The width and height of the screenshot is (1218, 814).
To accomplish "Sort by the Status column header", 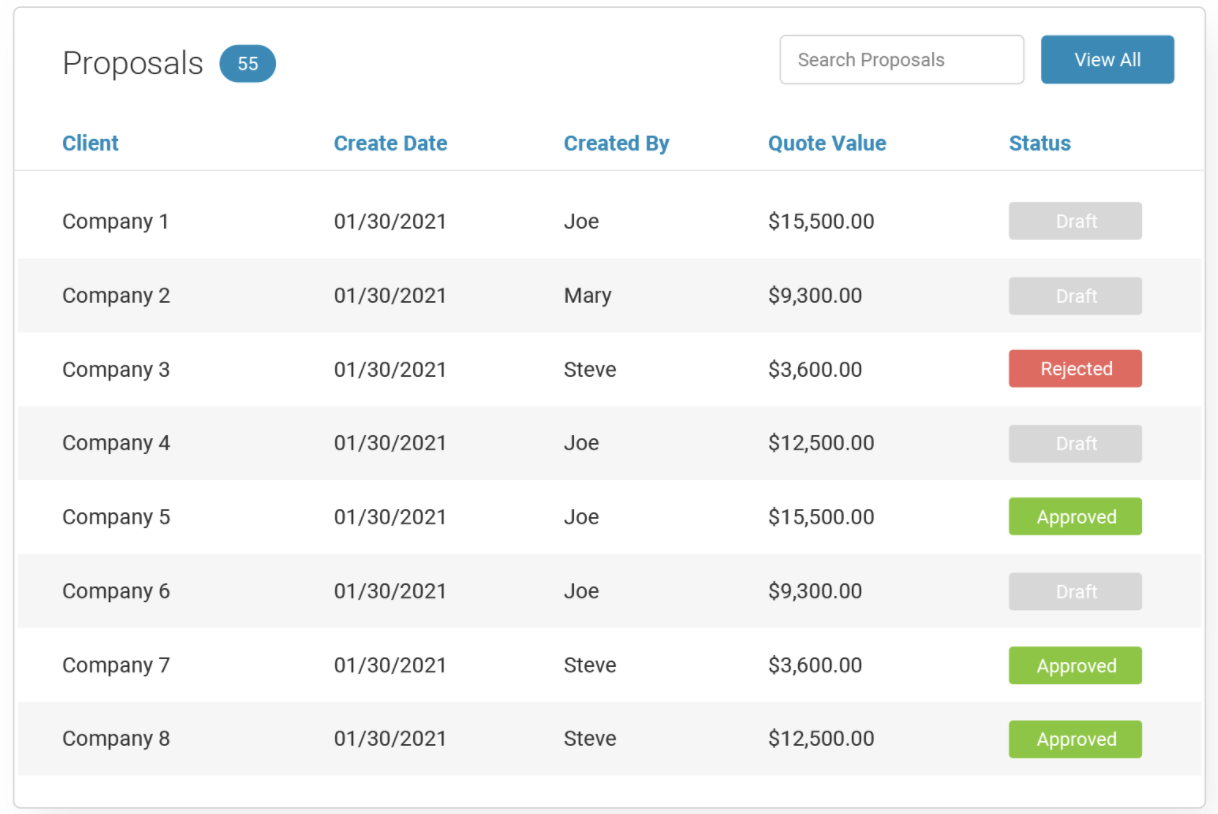I will (1039, 143).
